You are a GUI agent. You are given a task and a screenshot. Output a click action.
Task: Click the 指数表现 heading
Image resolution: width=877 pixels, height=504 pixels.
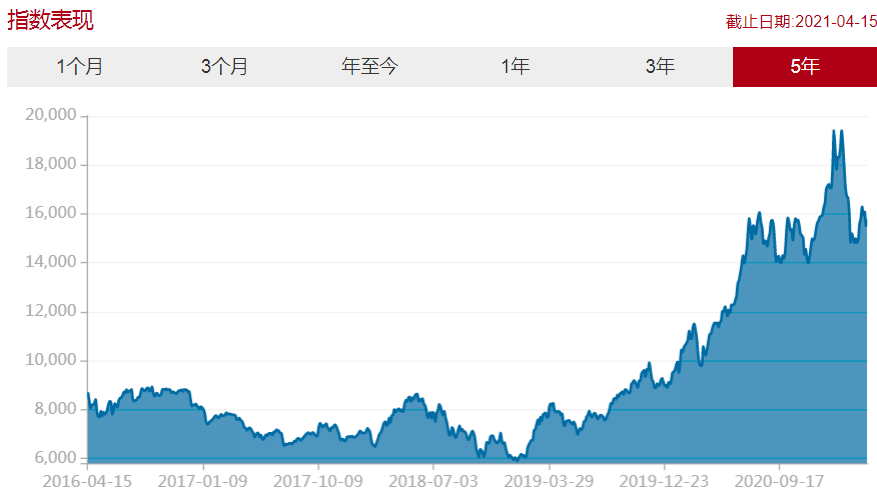(x=50, y=20)
